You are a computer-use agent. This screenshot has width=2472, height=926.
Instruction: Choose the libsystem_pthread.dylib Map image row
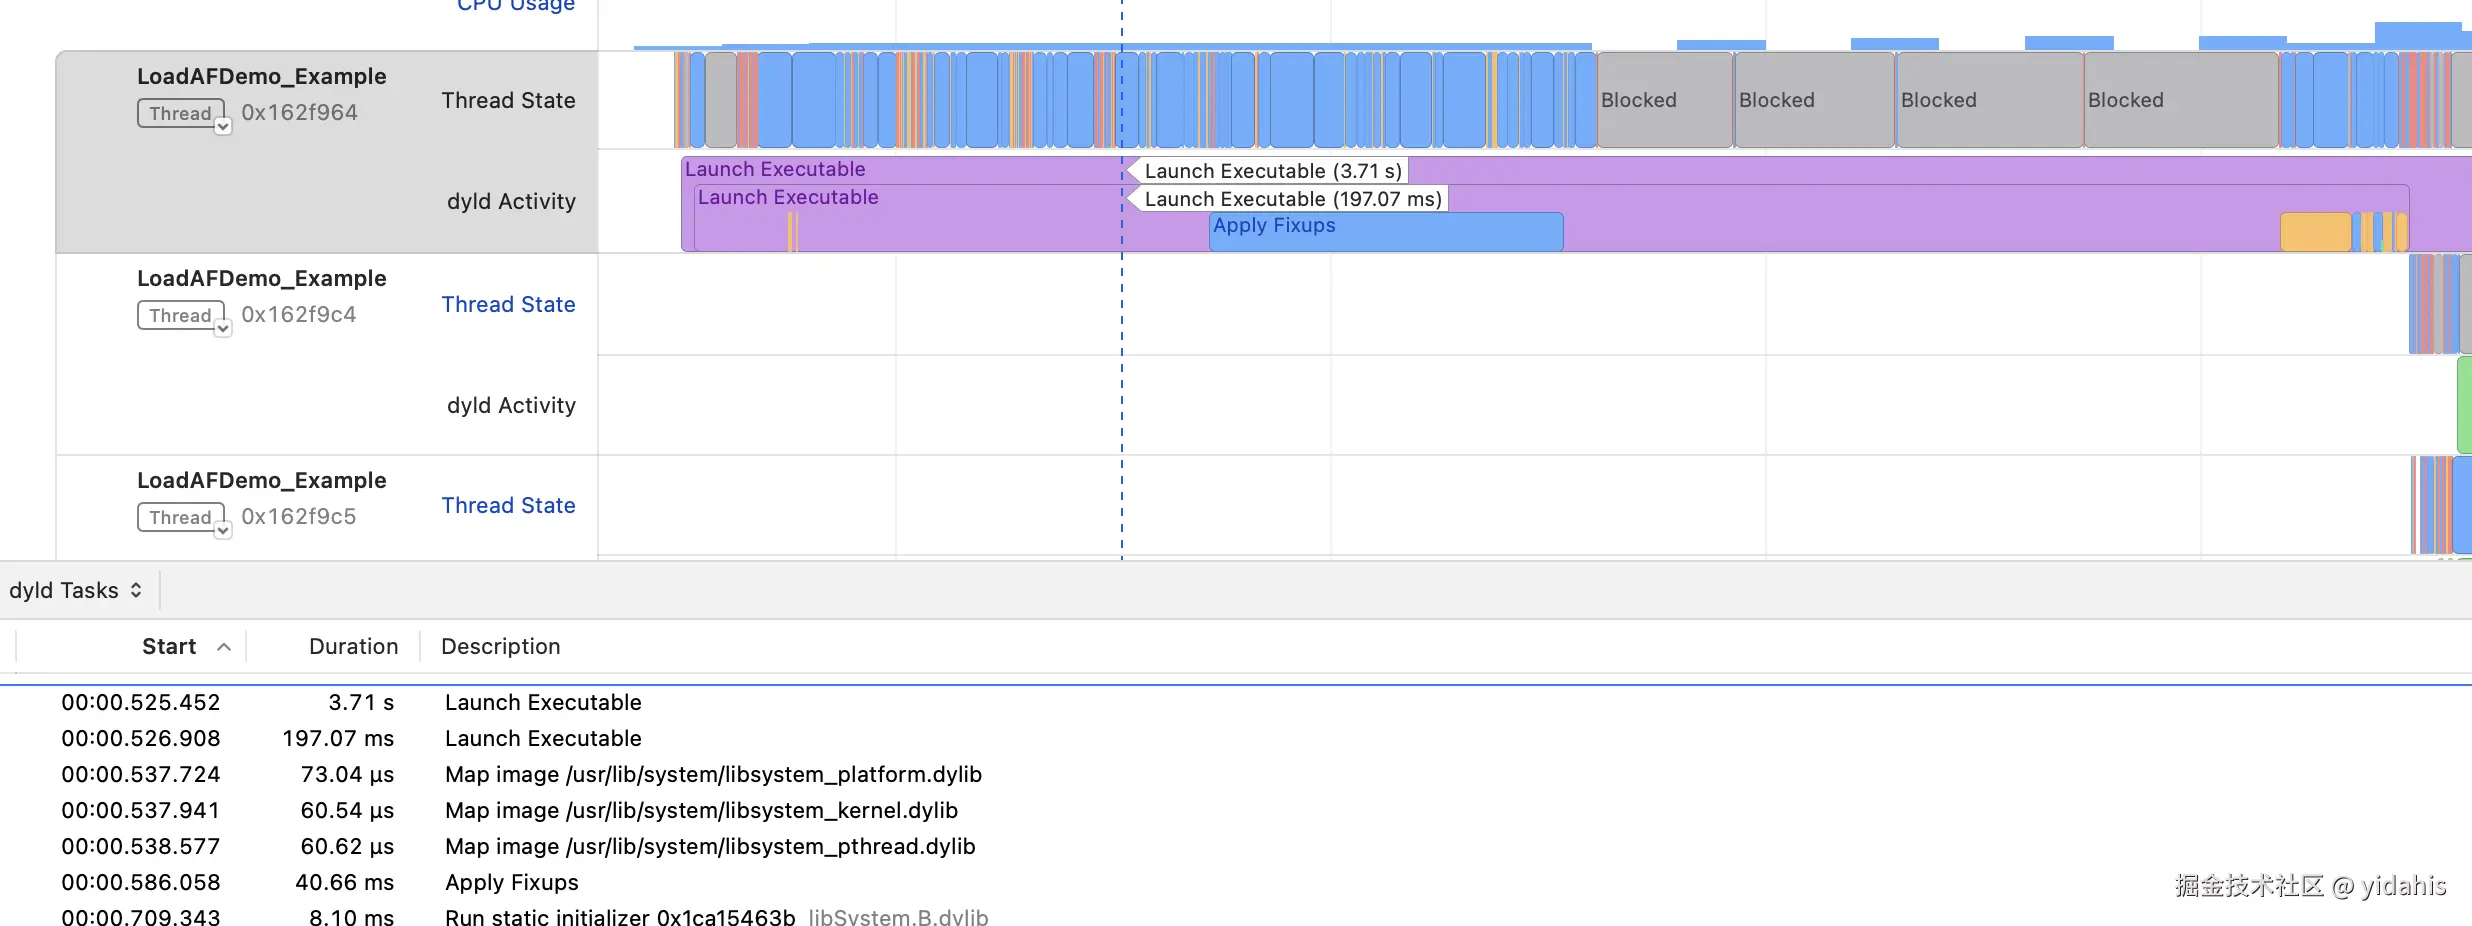click(x=709, y=847)
